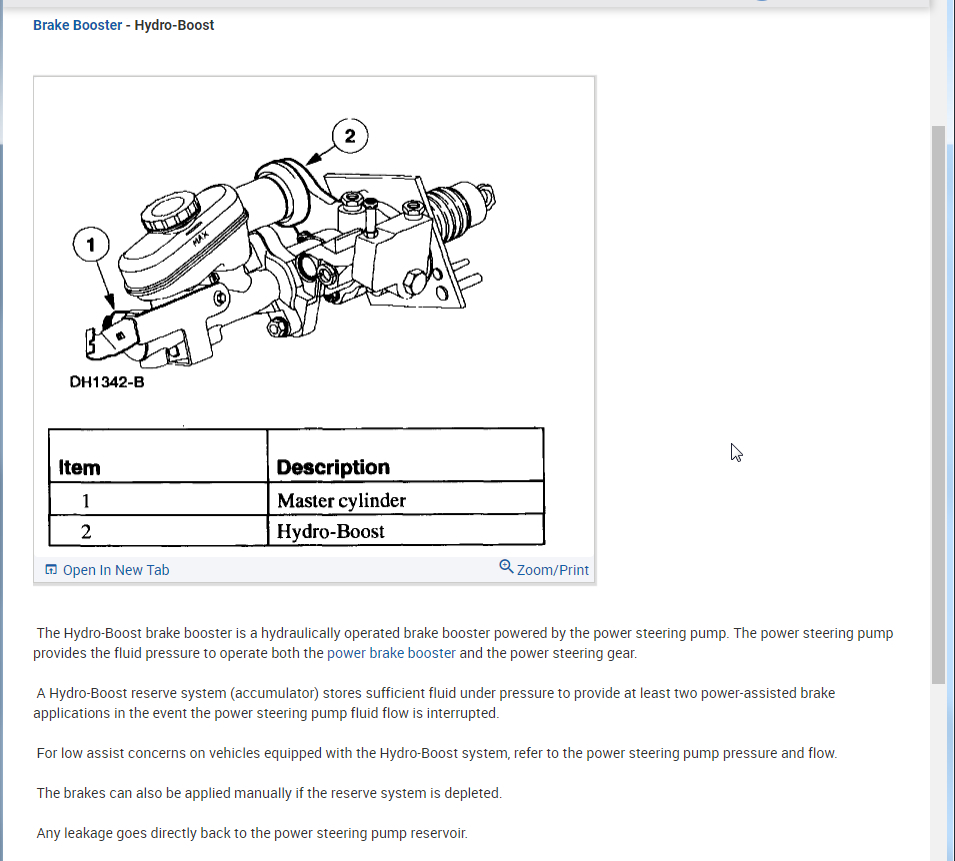Open diagram via Open In New Tab text
This screenshot has width=955, height=861.
[116, 570]
